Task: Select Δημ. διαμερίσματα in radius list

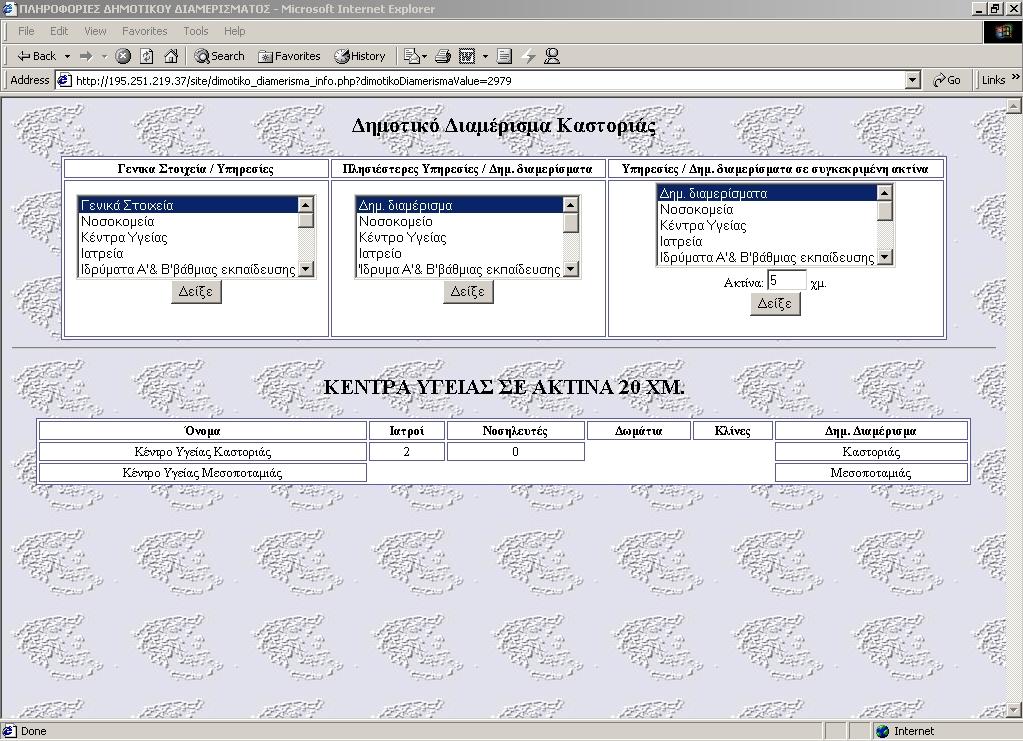Action: point(767,193)
